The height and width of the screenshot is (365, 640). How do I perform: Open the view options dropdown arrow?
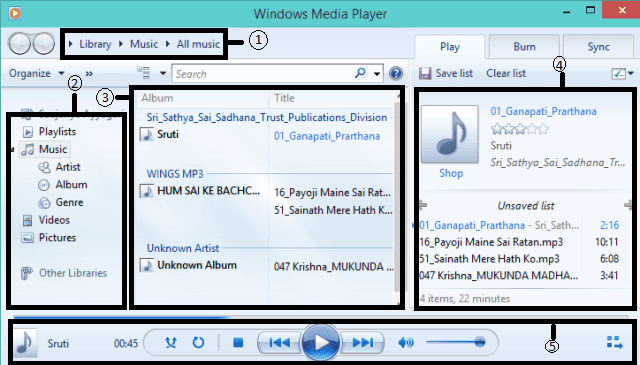pyautogui.click(x=163, y=73)
